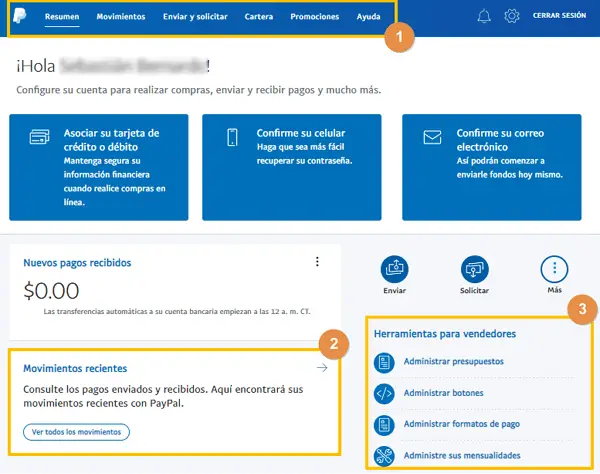The height and width of the screenshot is (474, 600).
Task: Open the Más circle icon
Action: (x=554, y=269)
